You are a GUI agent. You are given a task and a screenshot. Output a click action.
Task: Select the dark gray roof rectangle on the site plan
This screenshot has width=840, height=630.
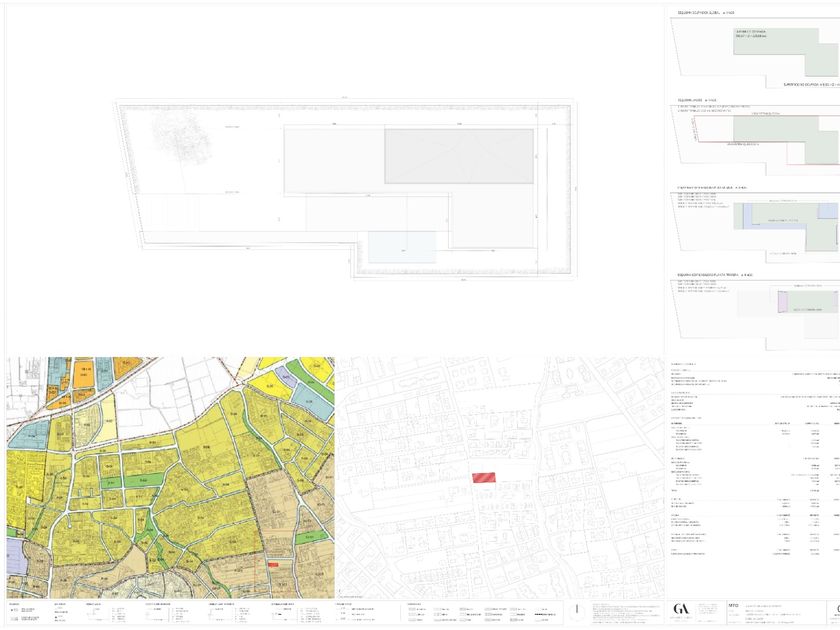tap(459, 156)
